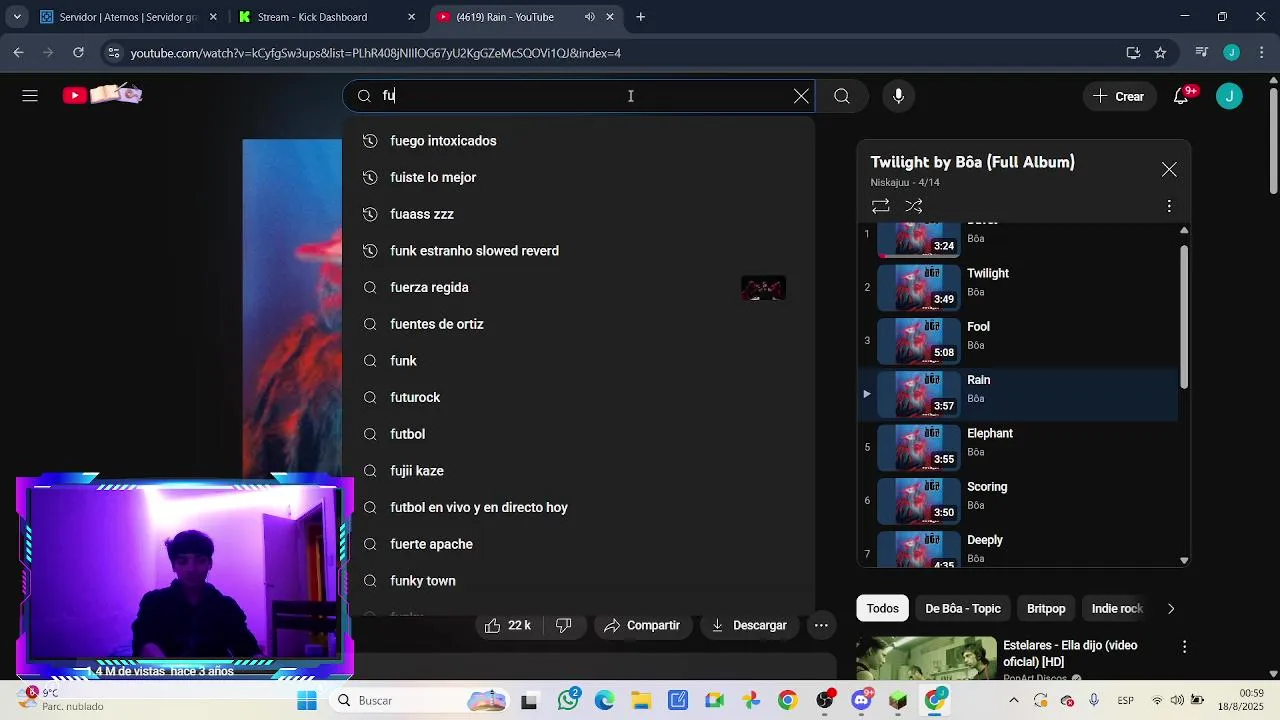
Task: Click the Compartir share button
Action: pos(642,625)
